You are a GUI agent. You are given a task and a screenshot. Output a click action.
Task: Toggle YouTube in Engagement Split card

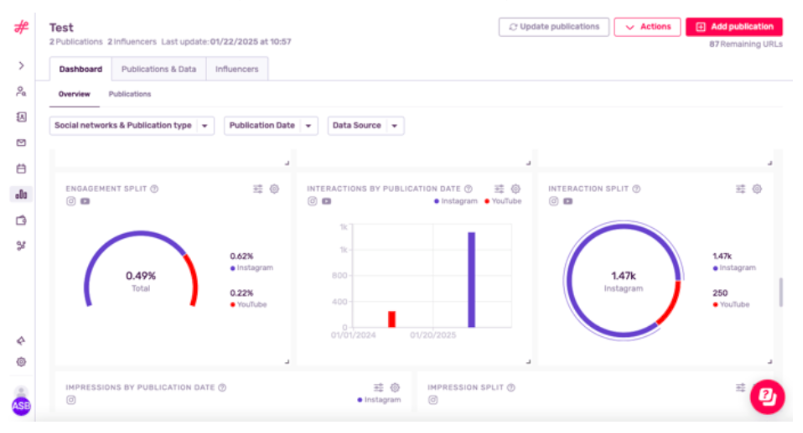pos(85,201)
